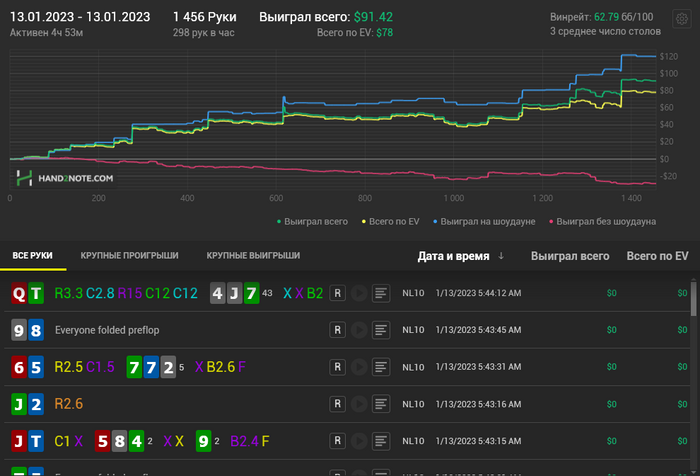Click the R15 action in QT row
The height and width of the screenshot is (476, 700).
(130, 293)
